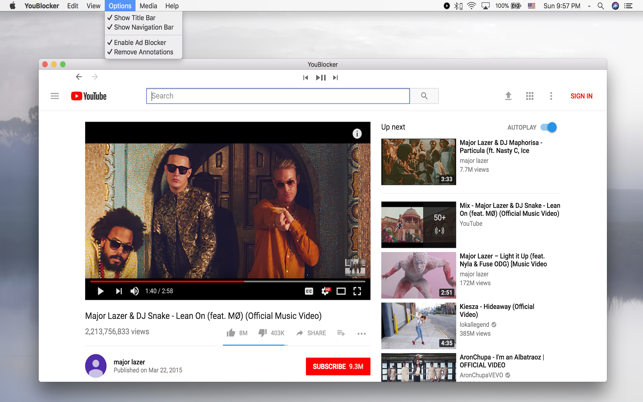Viewport: 643px width, 402px height.
Task: Sign in to YouTube
Action: (581, 96)
